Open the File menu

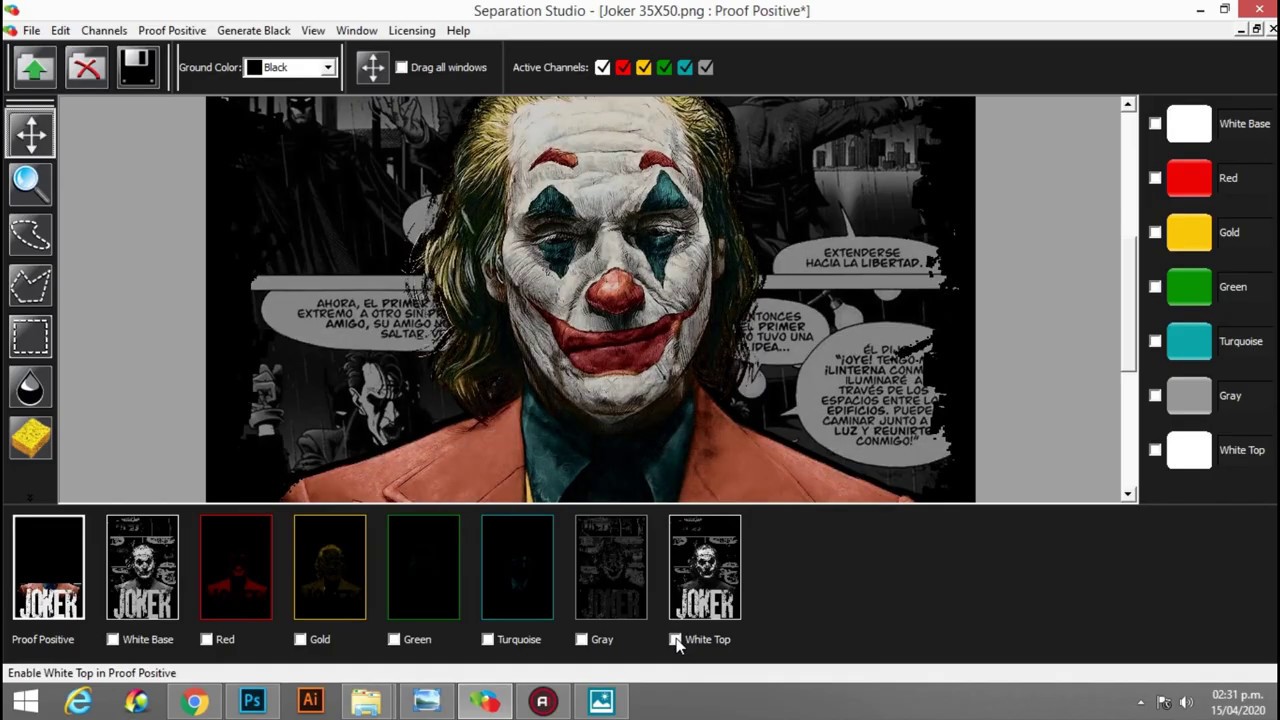pos(32,31)
